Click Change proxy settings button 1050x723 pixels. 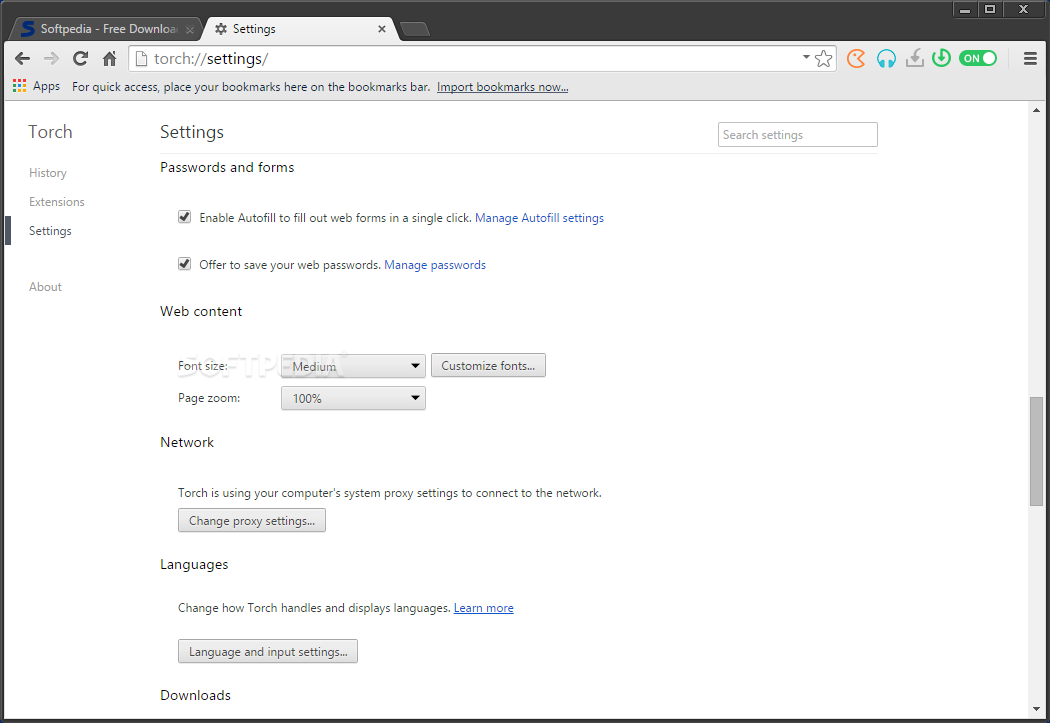(252, 520)
